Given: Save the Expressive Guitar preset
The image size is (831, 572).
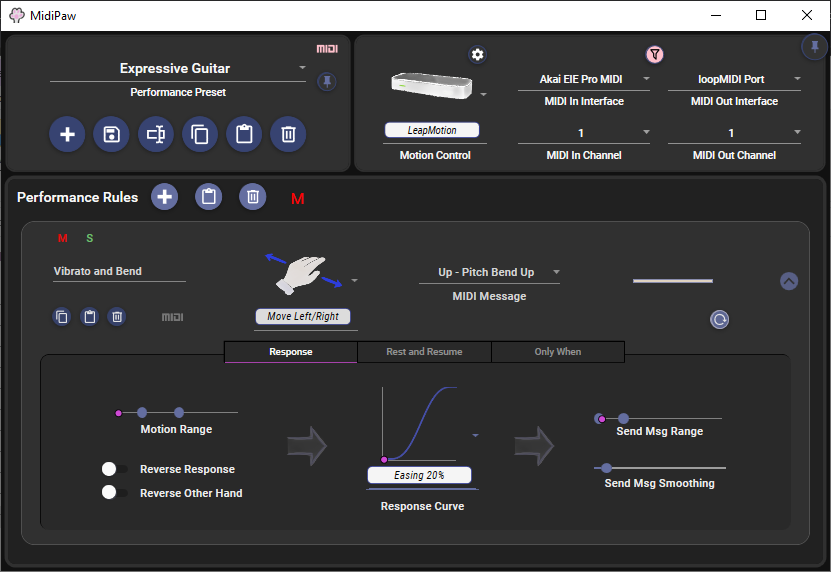Looking at the screenshot, I should 111,134.
